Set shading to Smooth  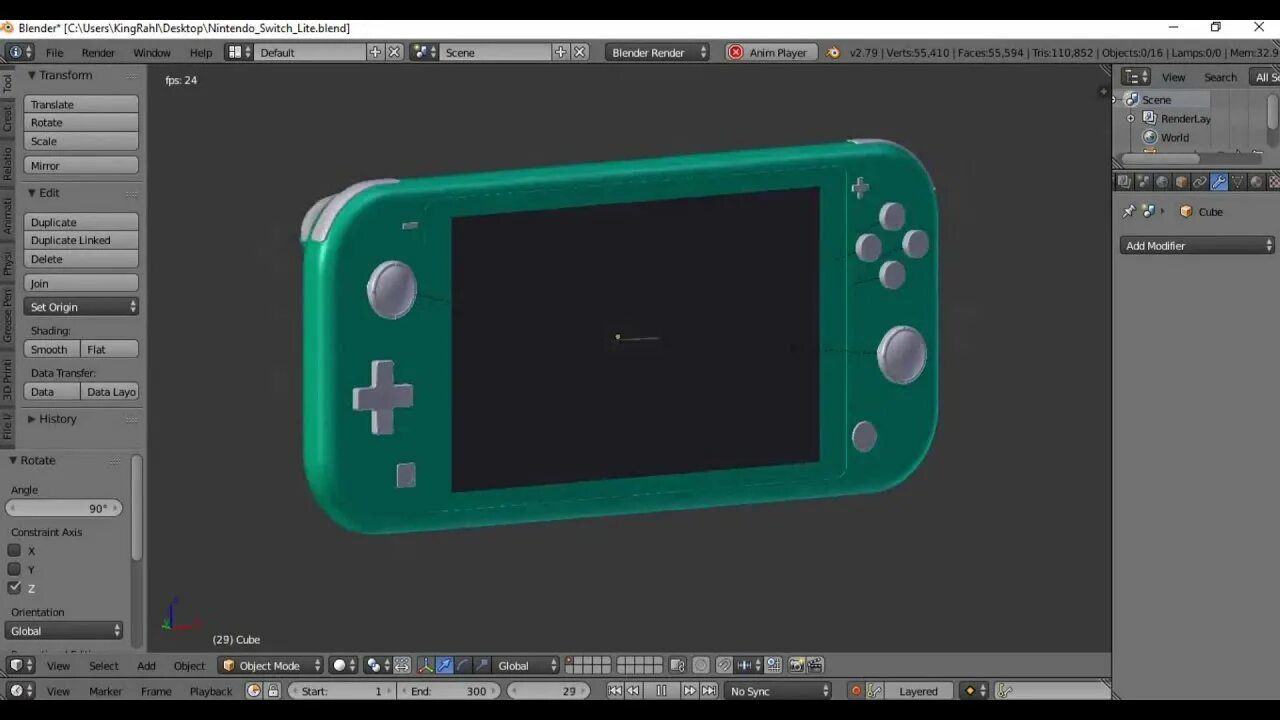point(52,349)
